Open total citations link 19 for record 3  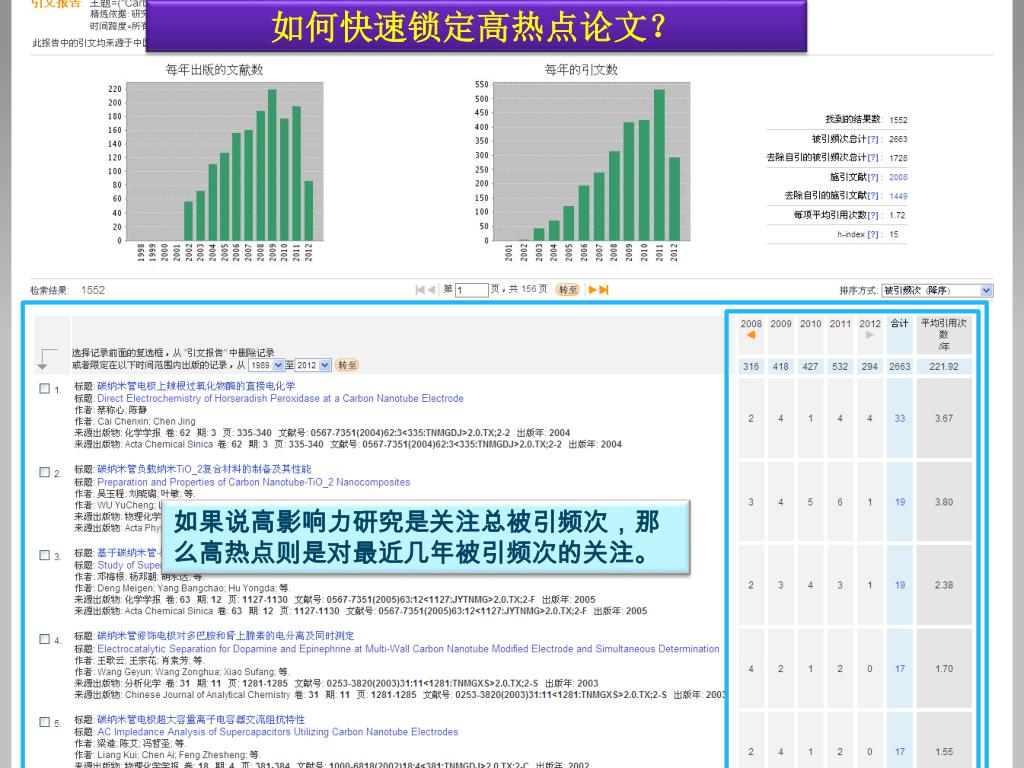pos(899,585)
